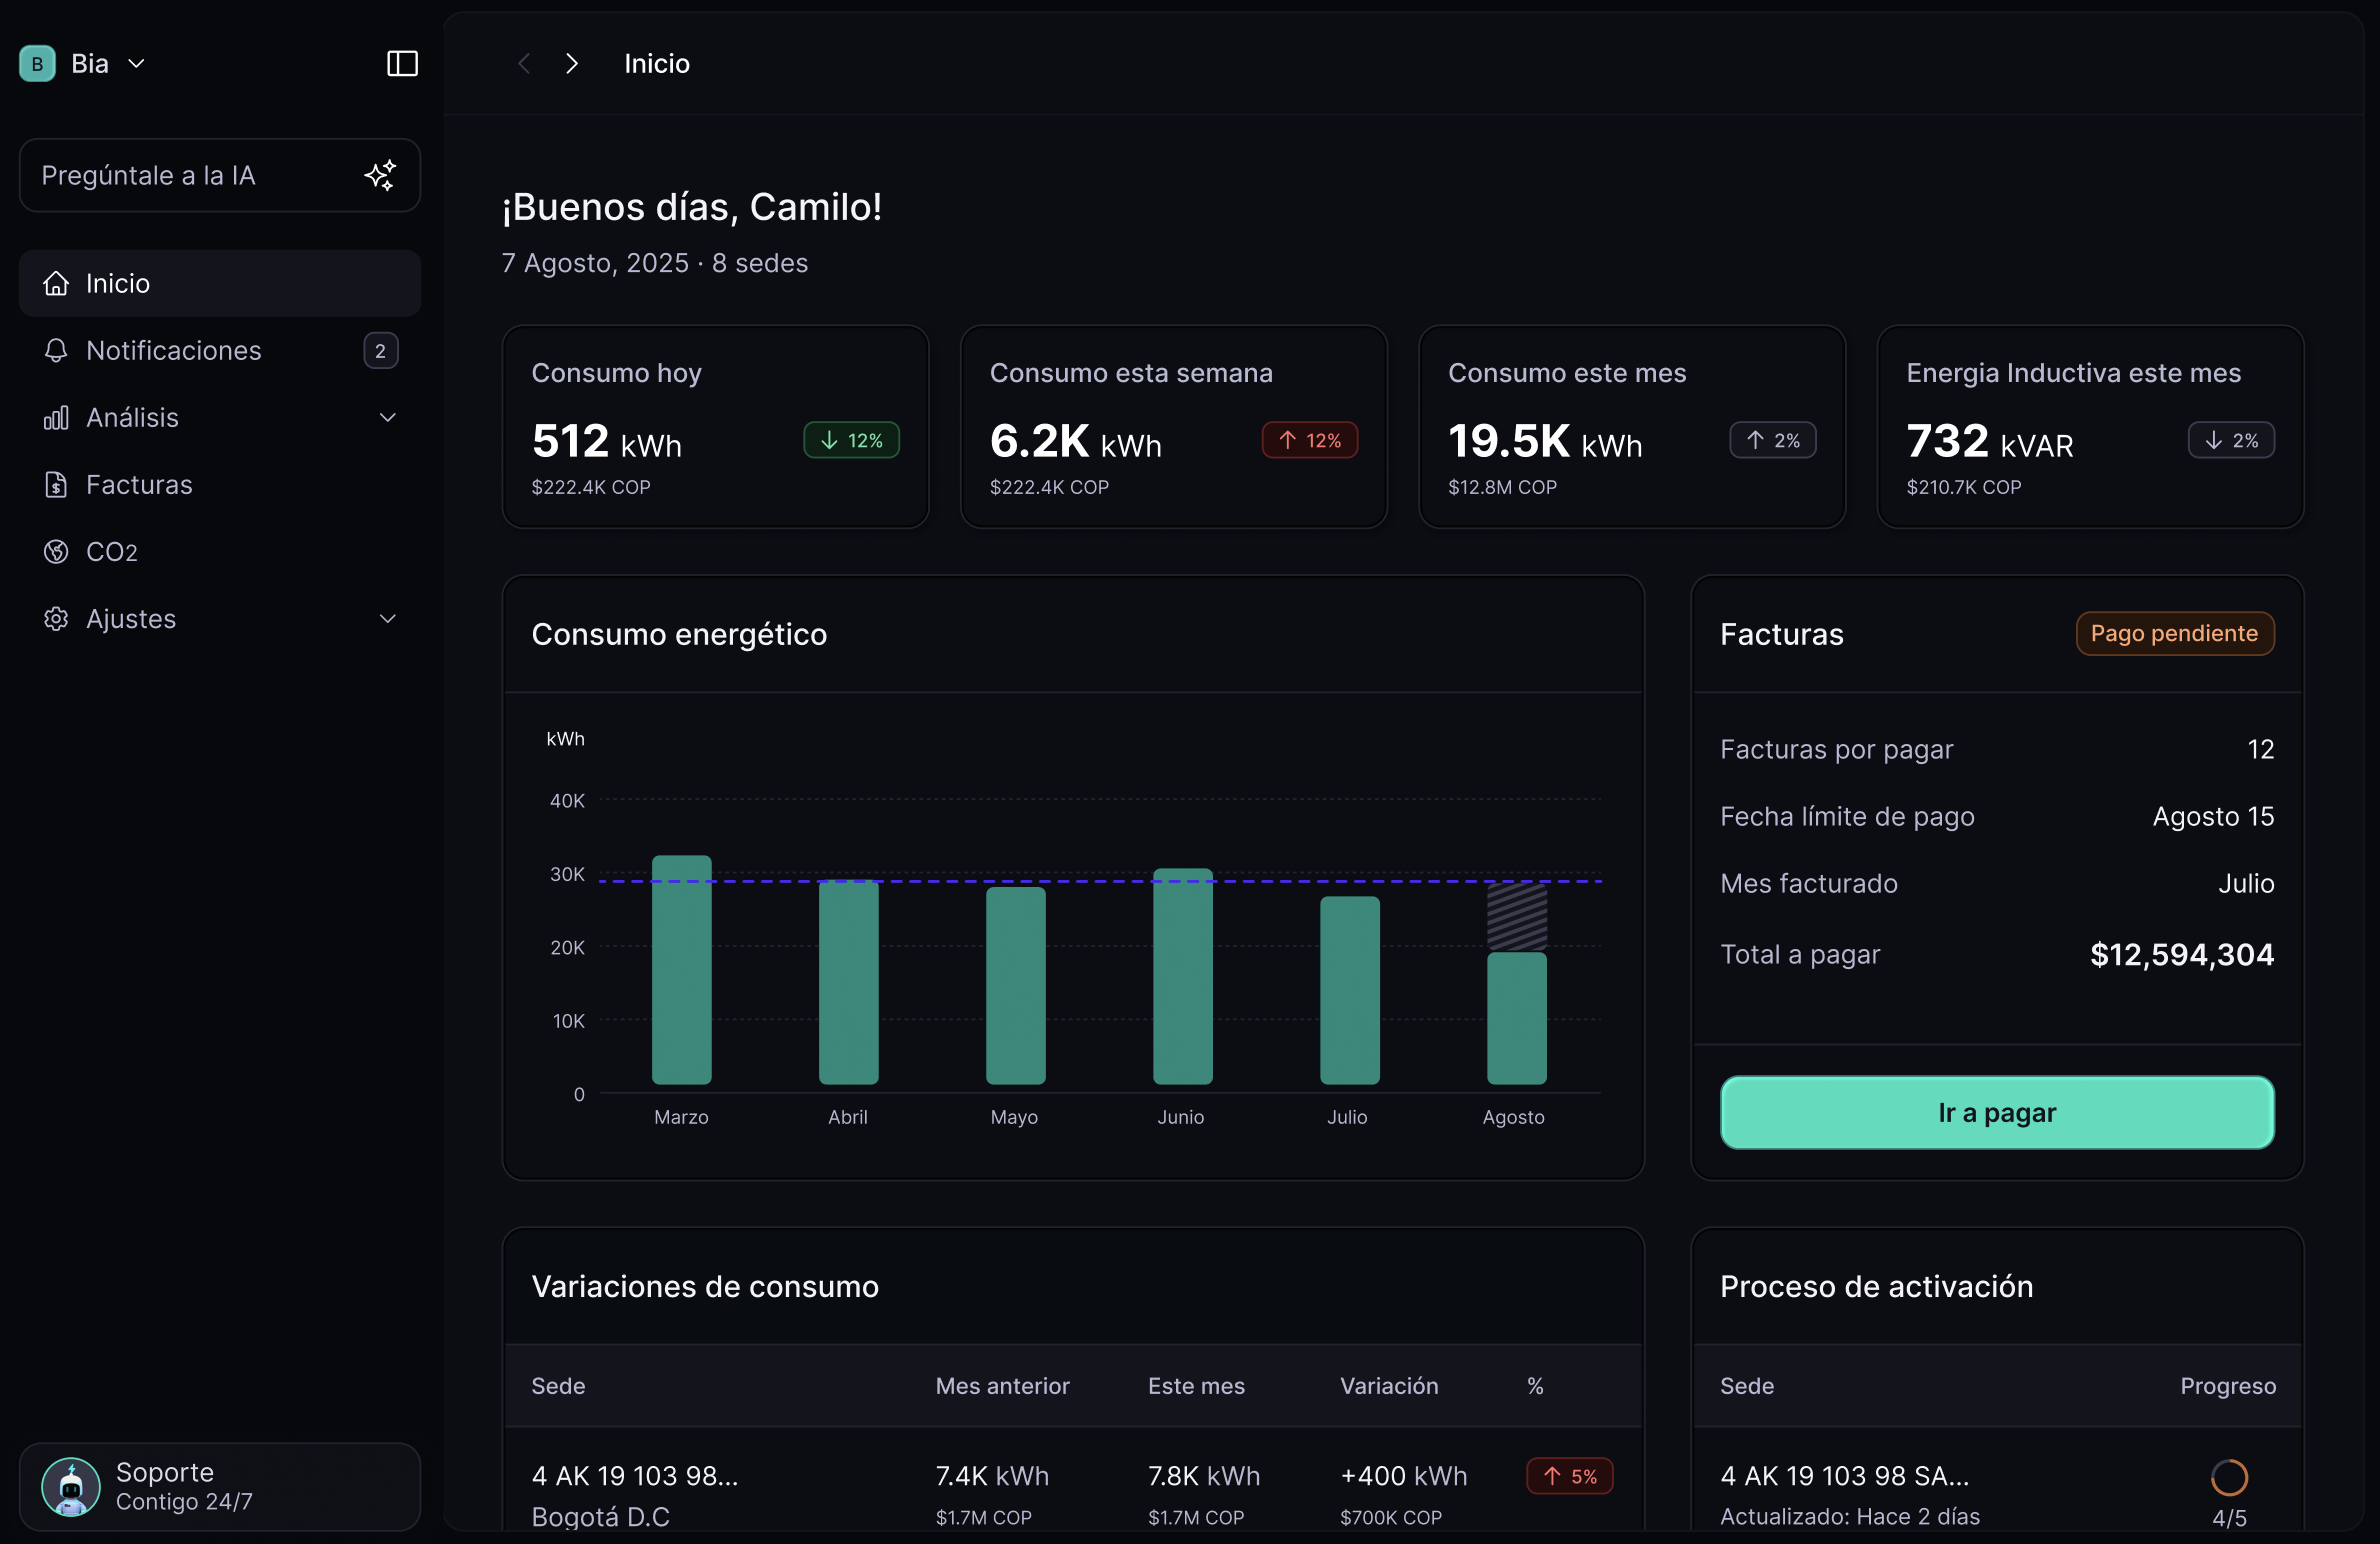Click the Análisis bar chart icon
The height and width of the screenshot is (1544, 2380).
coord(56,418)
